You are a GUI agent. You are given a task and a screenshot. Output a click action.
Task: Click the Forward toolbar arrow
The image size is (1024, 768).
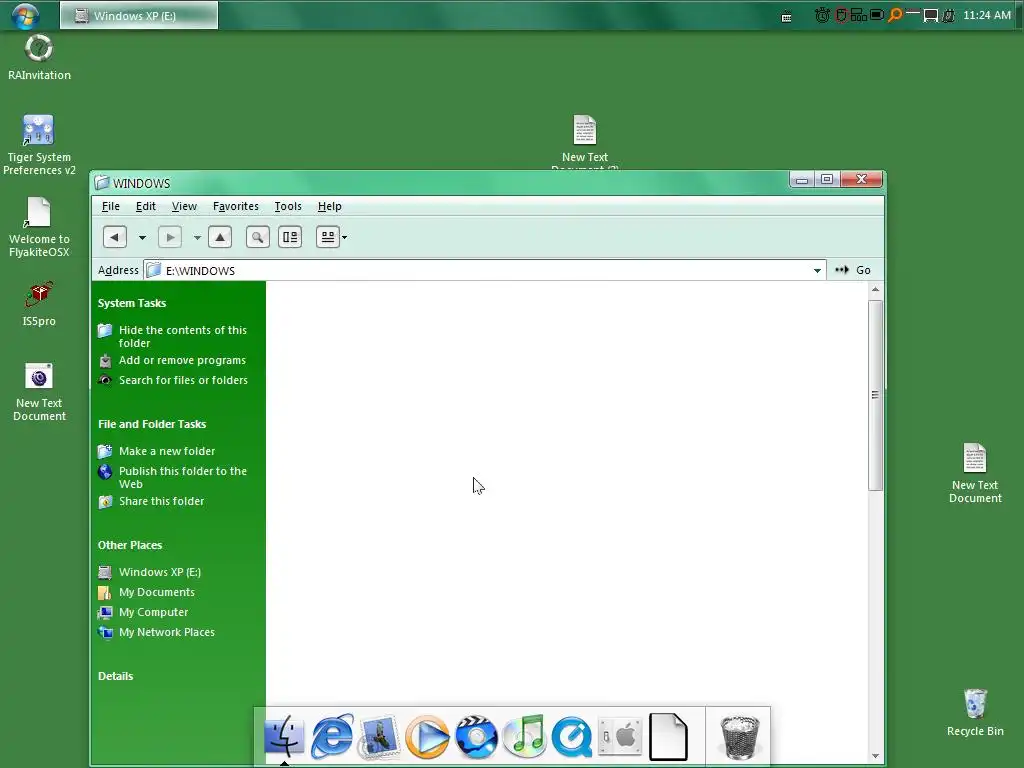[170, 237]
